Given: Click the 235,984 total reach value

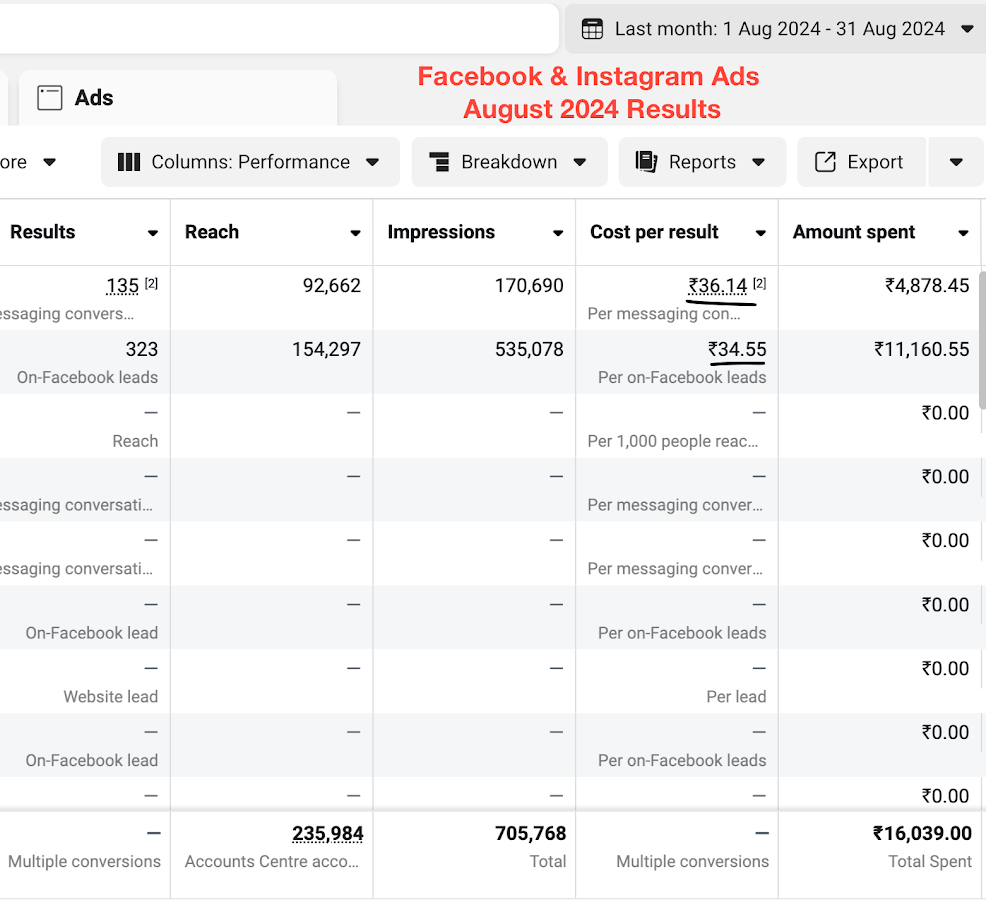Looking at the screenshot, I should 328,834.
